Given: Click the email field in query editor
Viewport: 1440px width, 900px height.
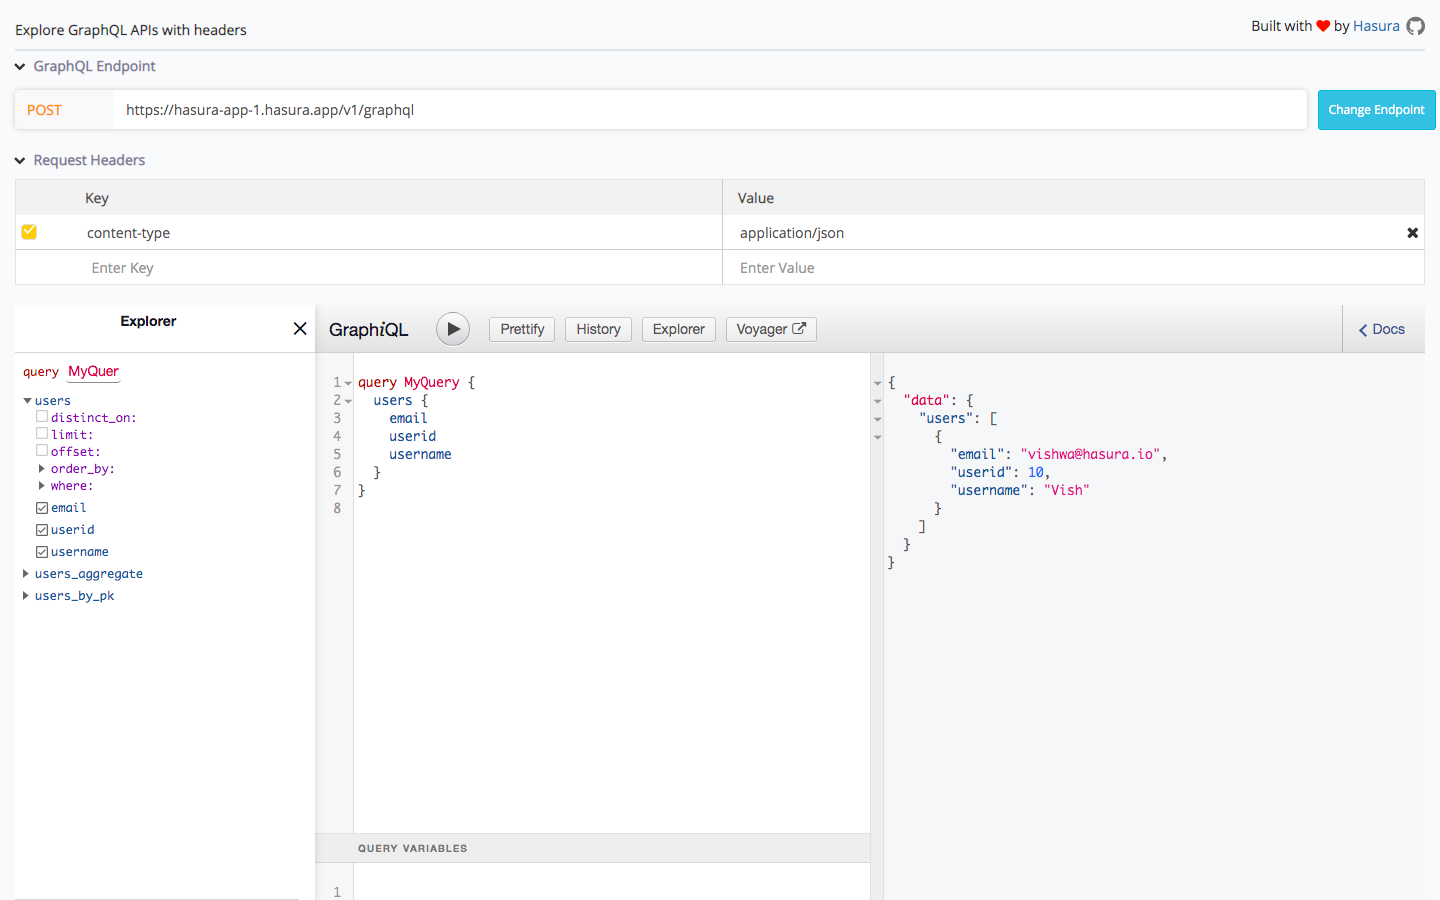Looking at the screenshot, I should 408,418.
